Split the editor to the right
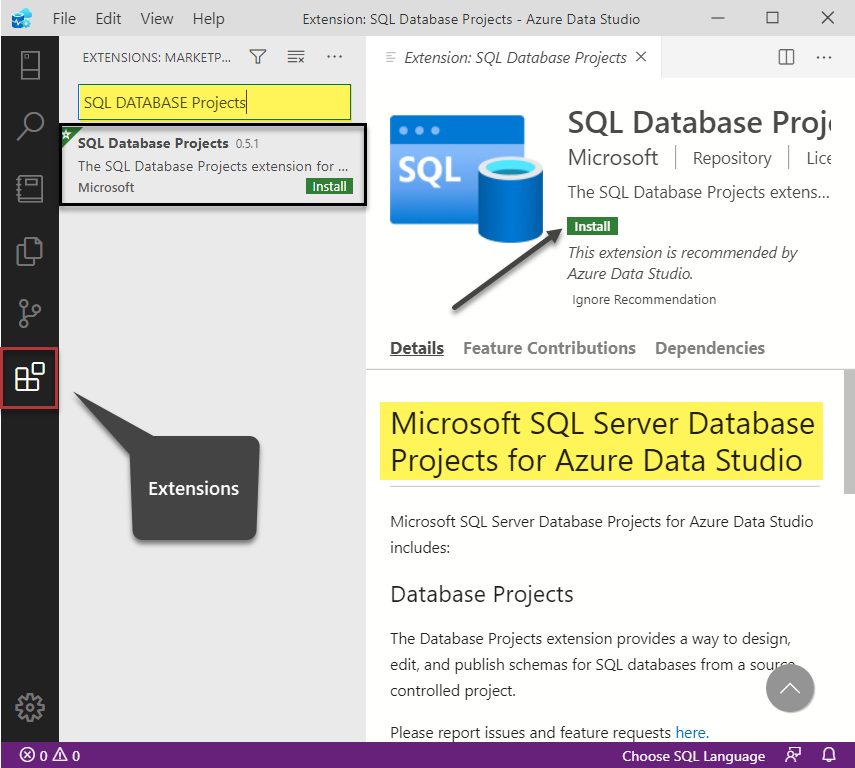Image resolution: width=855 pixels, height=768 pixels. (787, 57)
